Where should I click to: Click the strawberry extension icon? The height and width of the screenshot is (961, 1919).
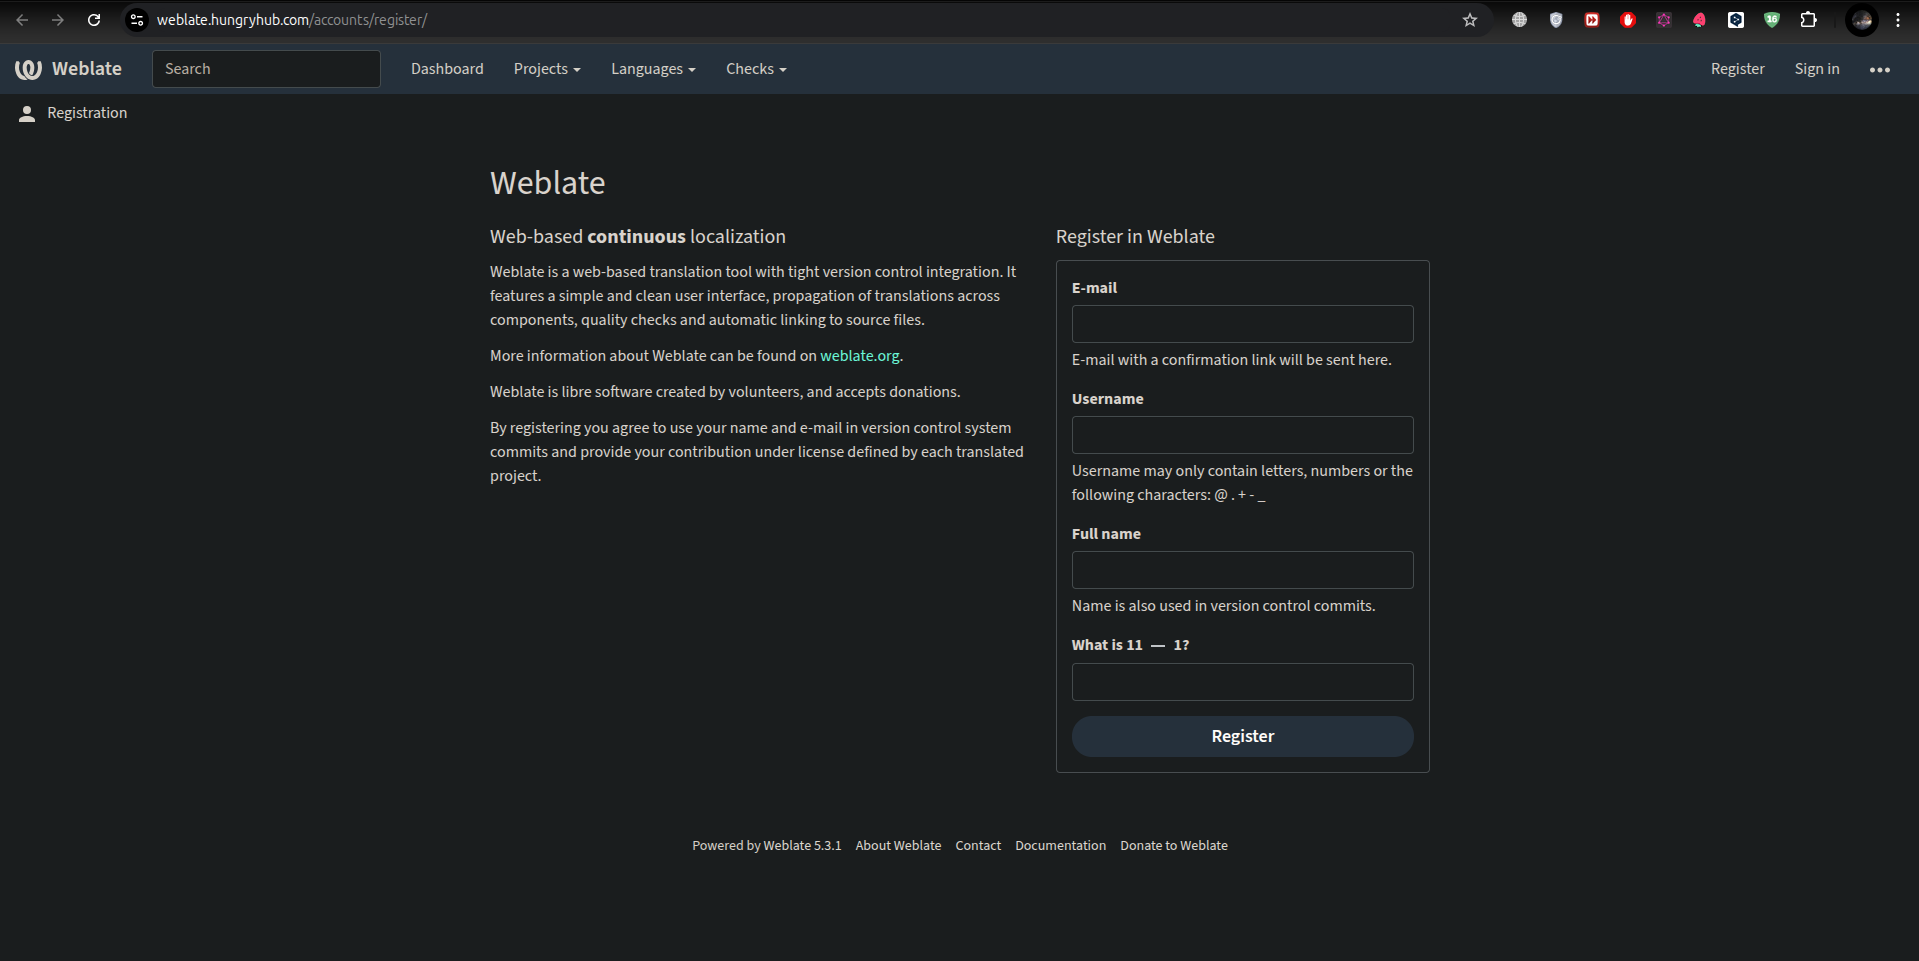1699,20
